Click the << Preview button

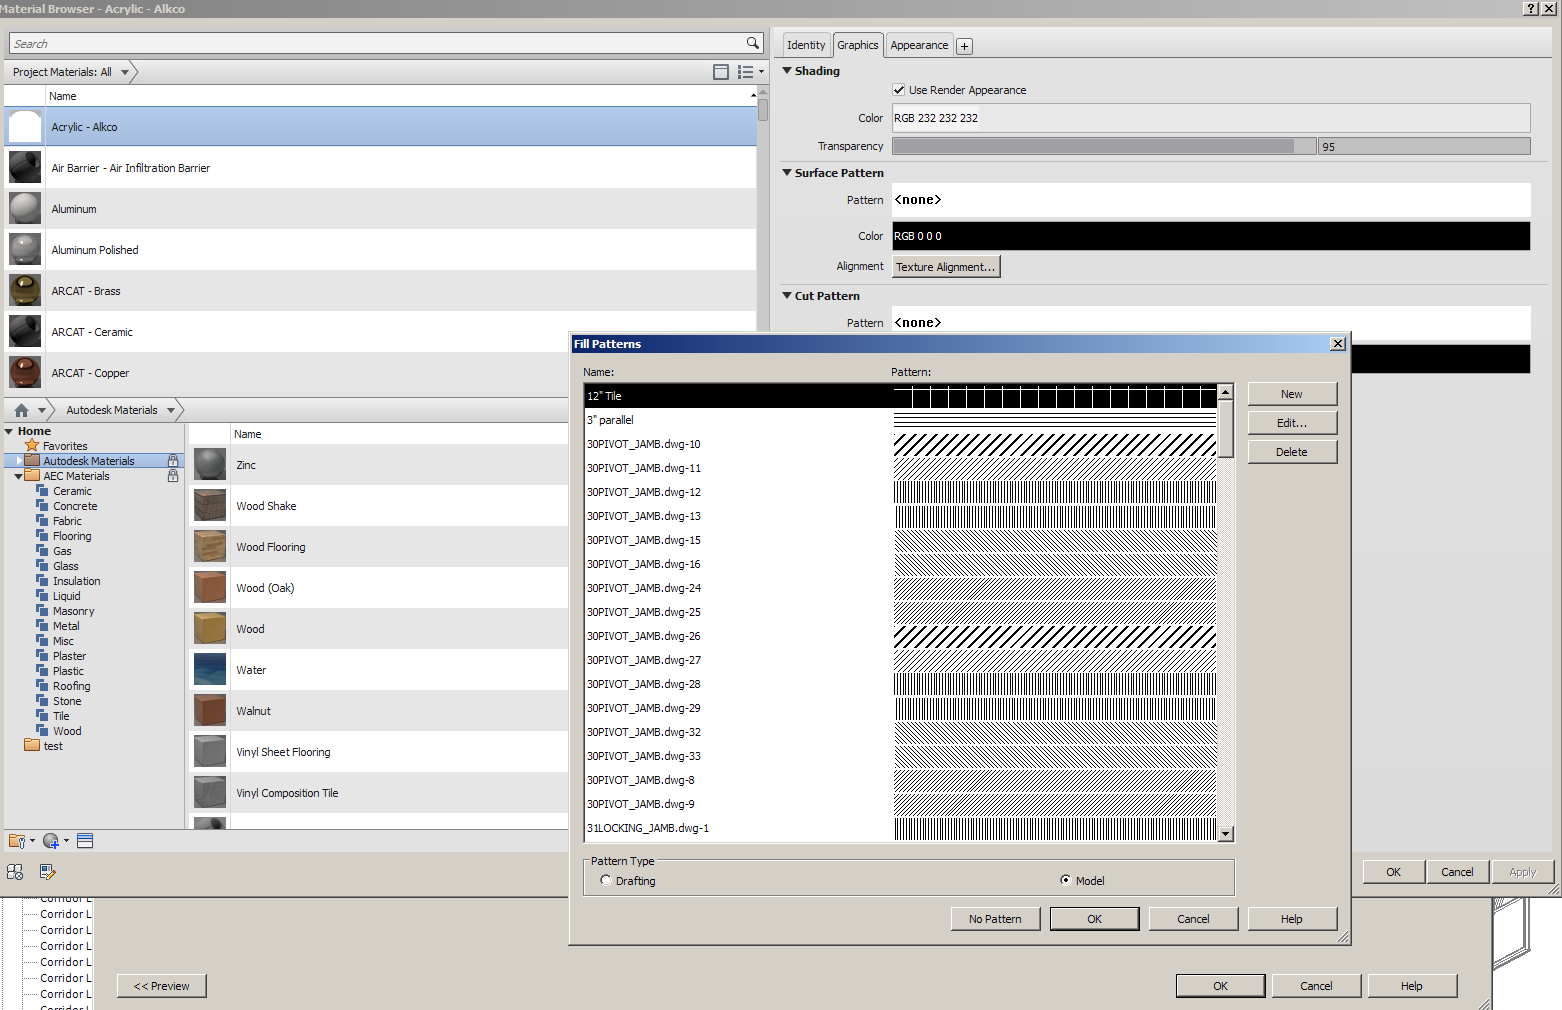click(162, 986)
